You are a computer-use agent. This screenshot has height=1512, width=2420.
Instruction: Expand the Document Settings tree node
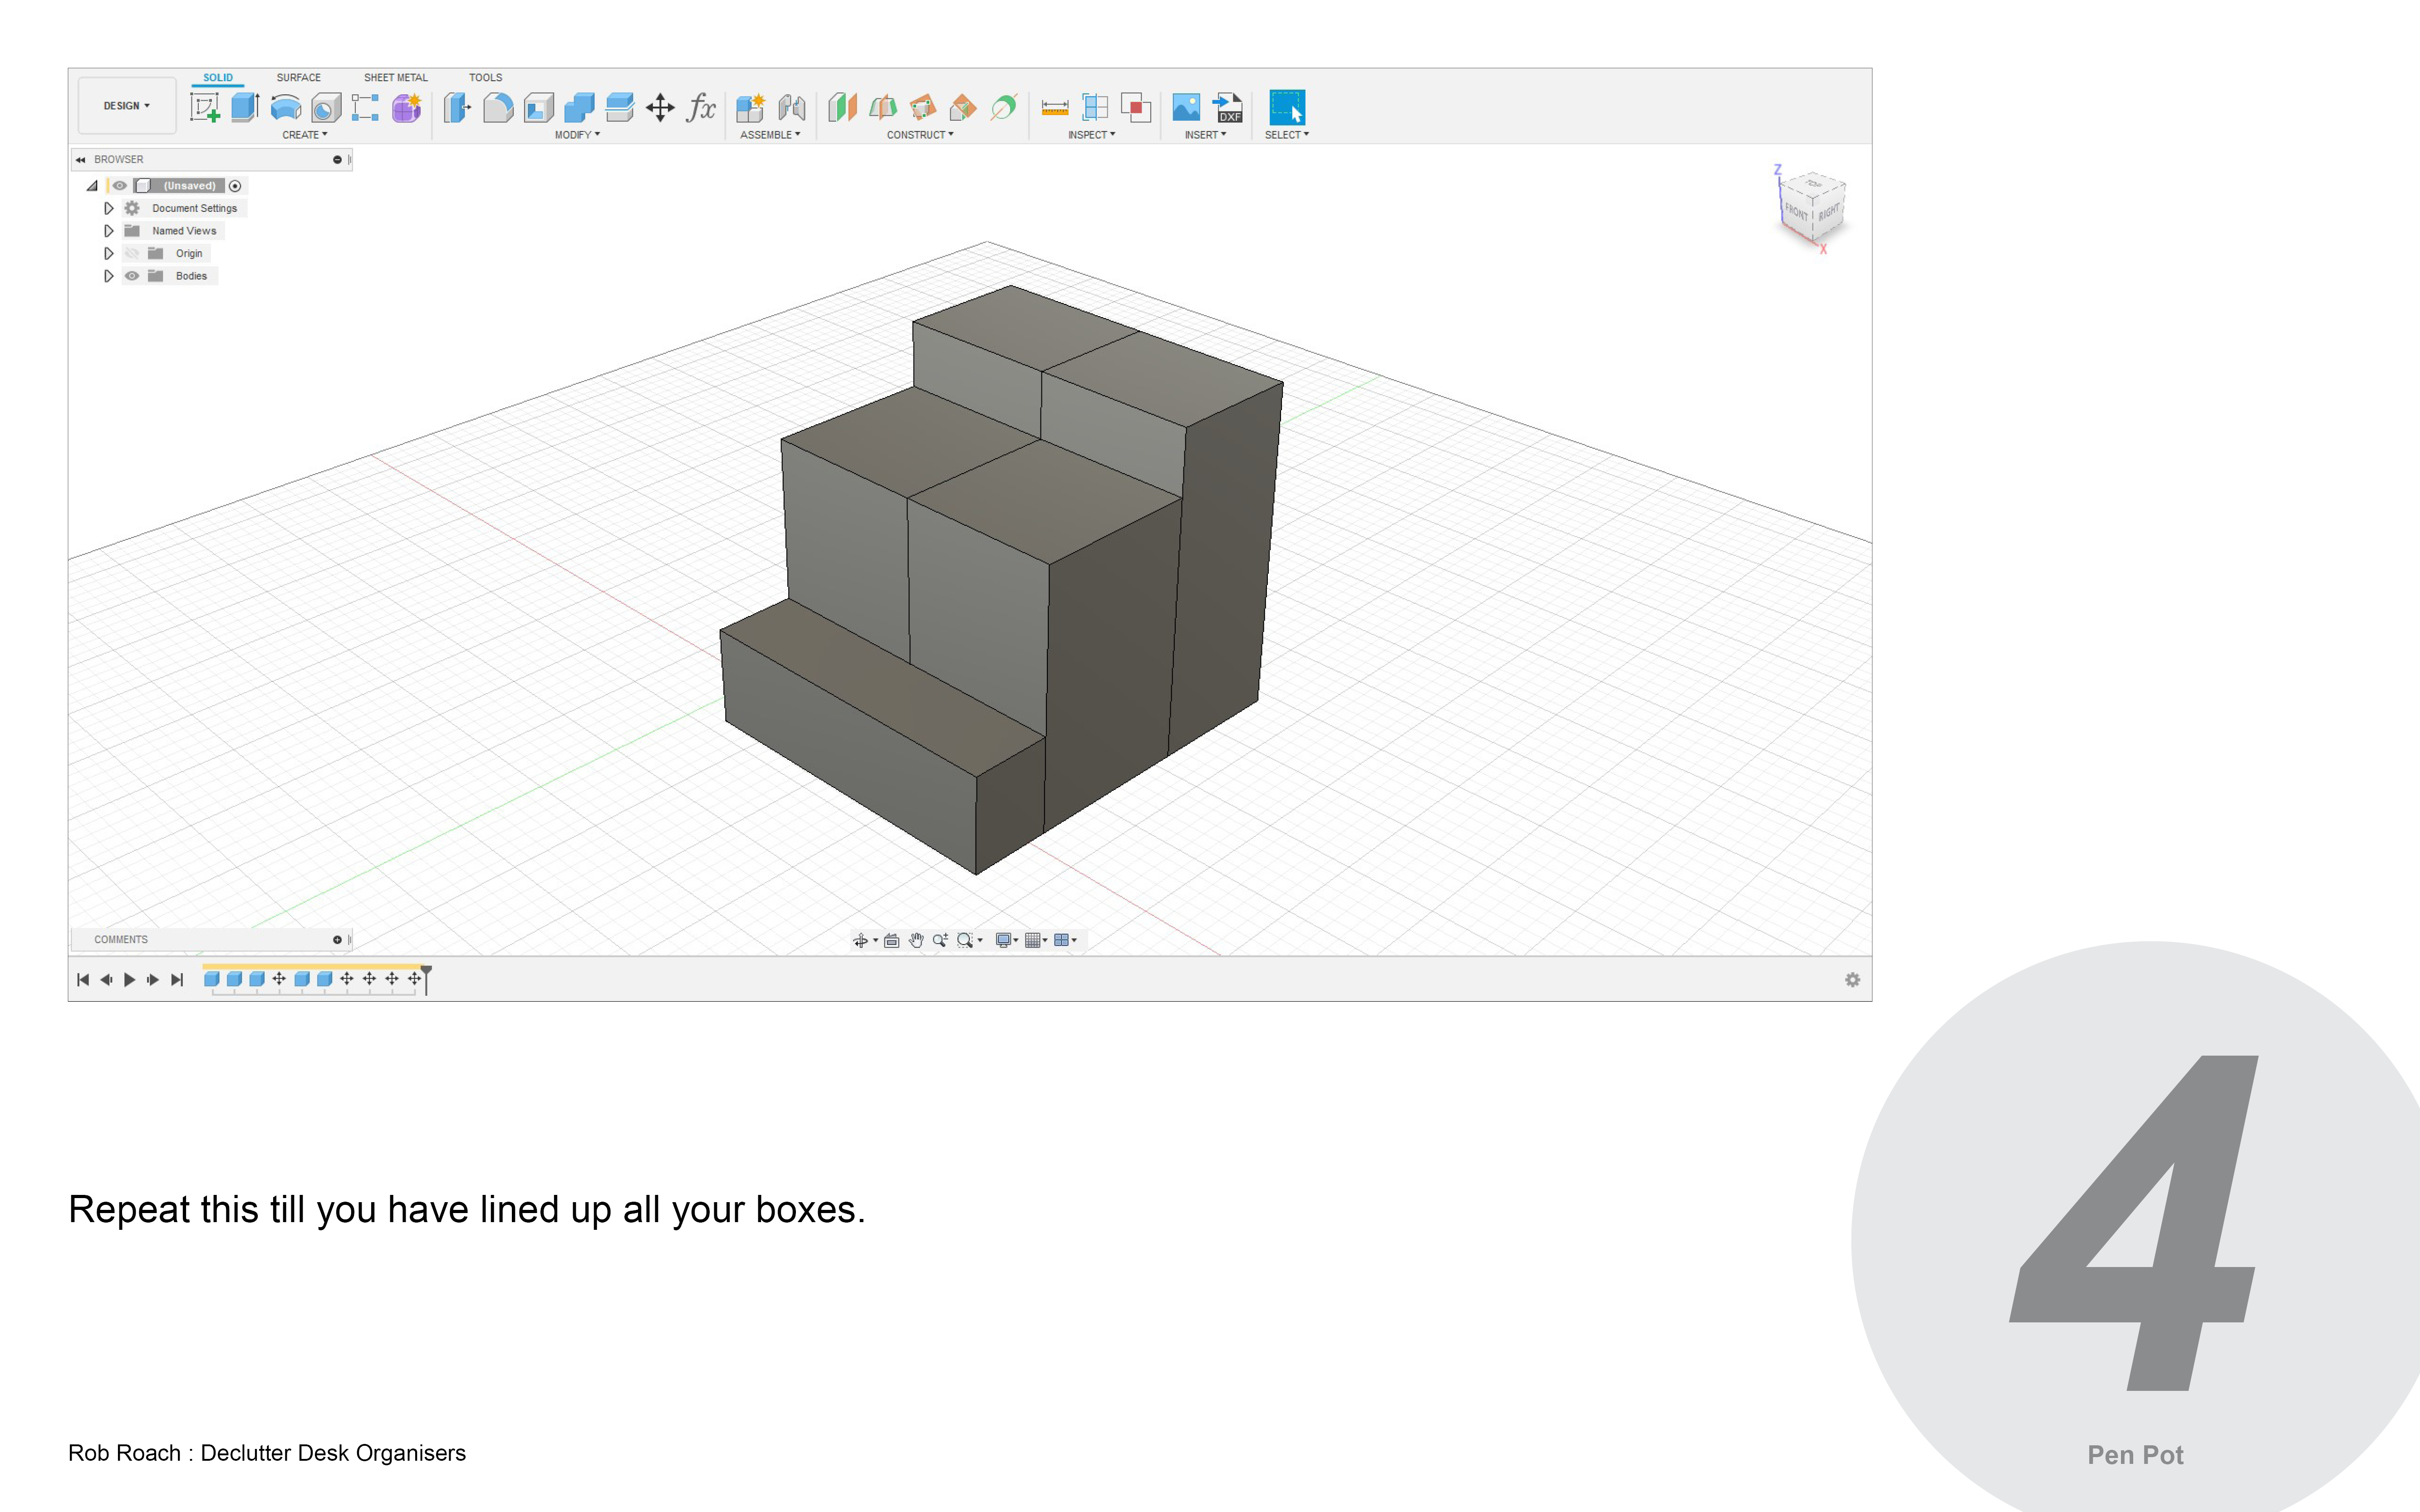(109, 208)
